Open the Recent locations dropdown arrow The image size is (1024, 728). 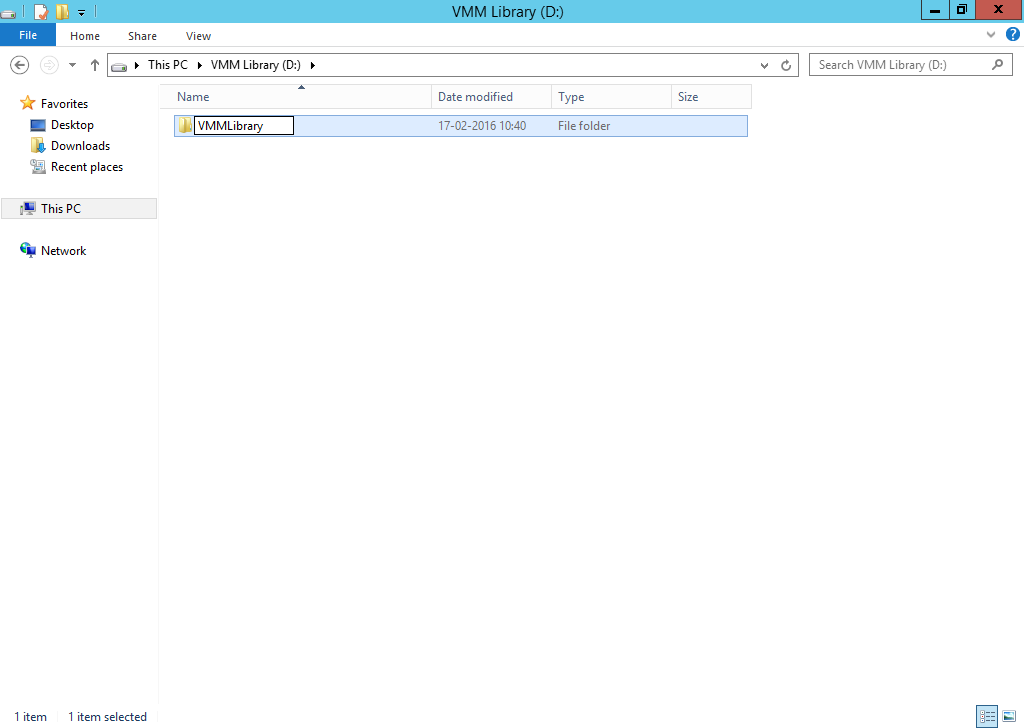(x=71, y=64)
